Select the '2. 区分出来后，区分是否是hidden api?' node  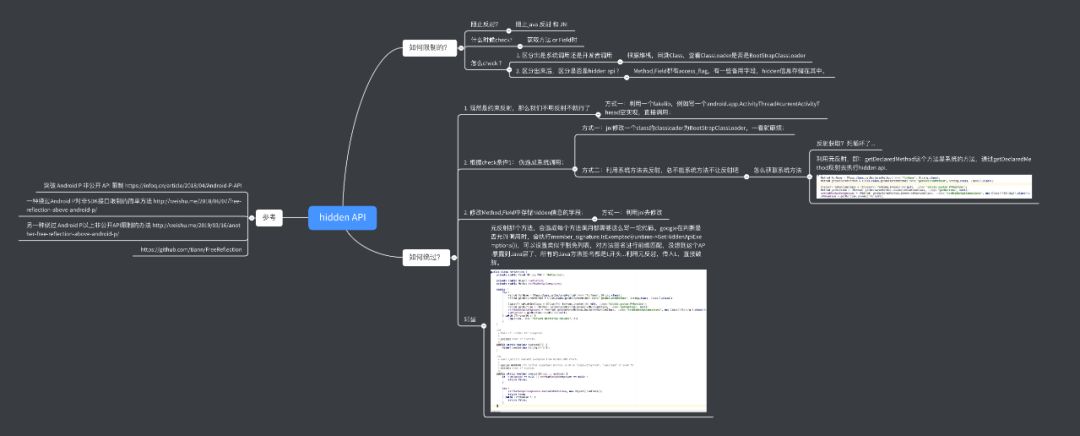pos(568,71)
